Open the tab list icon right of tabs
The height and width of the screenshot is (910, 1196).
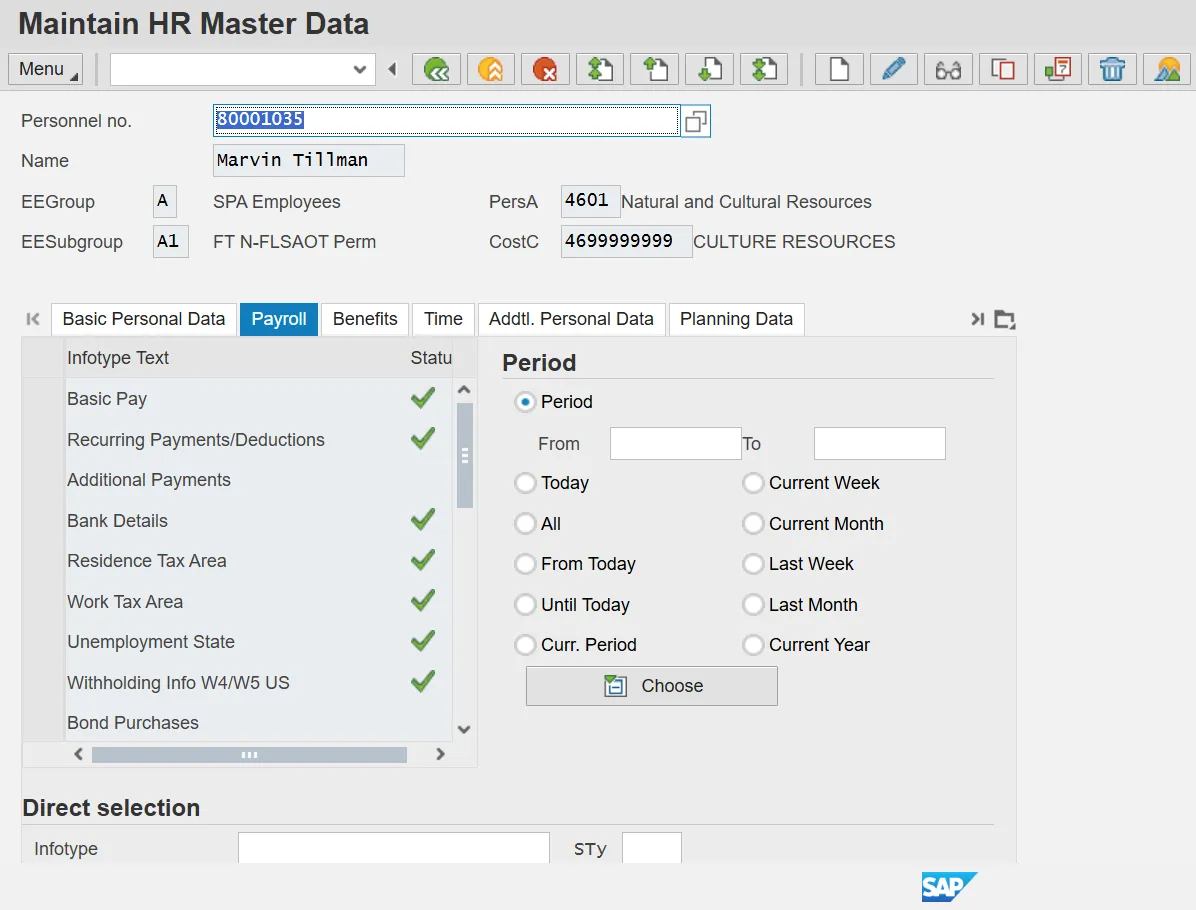click(1005, 320)
